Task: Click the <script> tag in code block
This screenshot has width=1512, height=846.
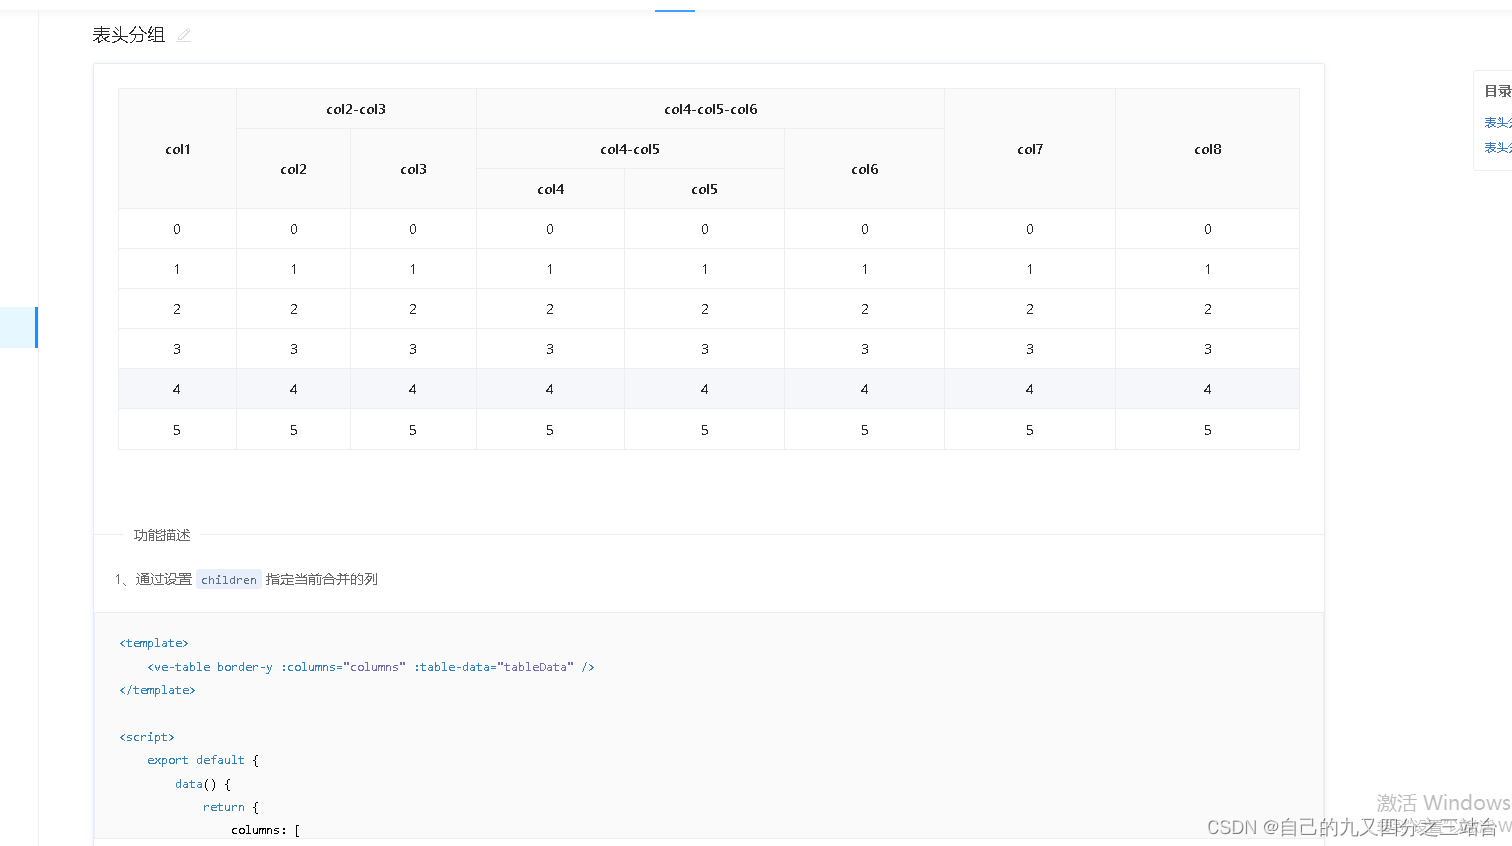Action: coord(147,737)
